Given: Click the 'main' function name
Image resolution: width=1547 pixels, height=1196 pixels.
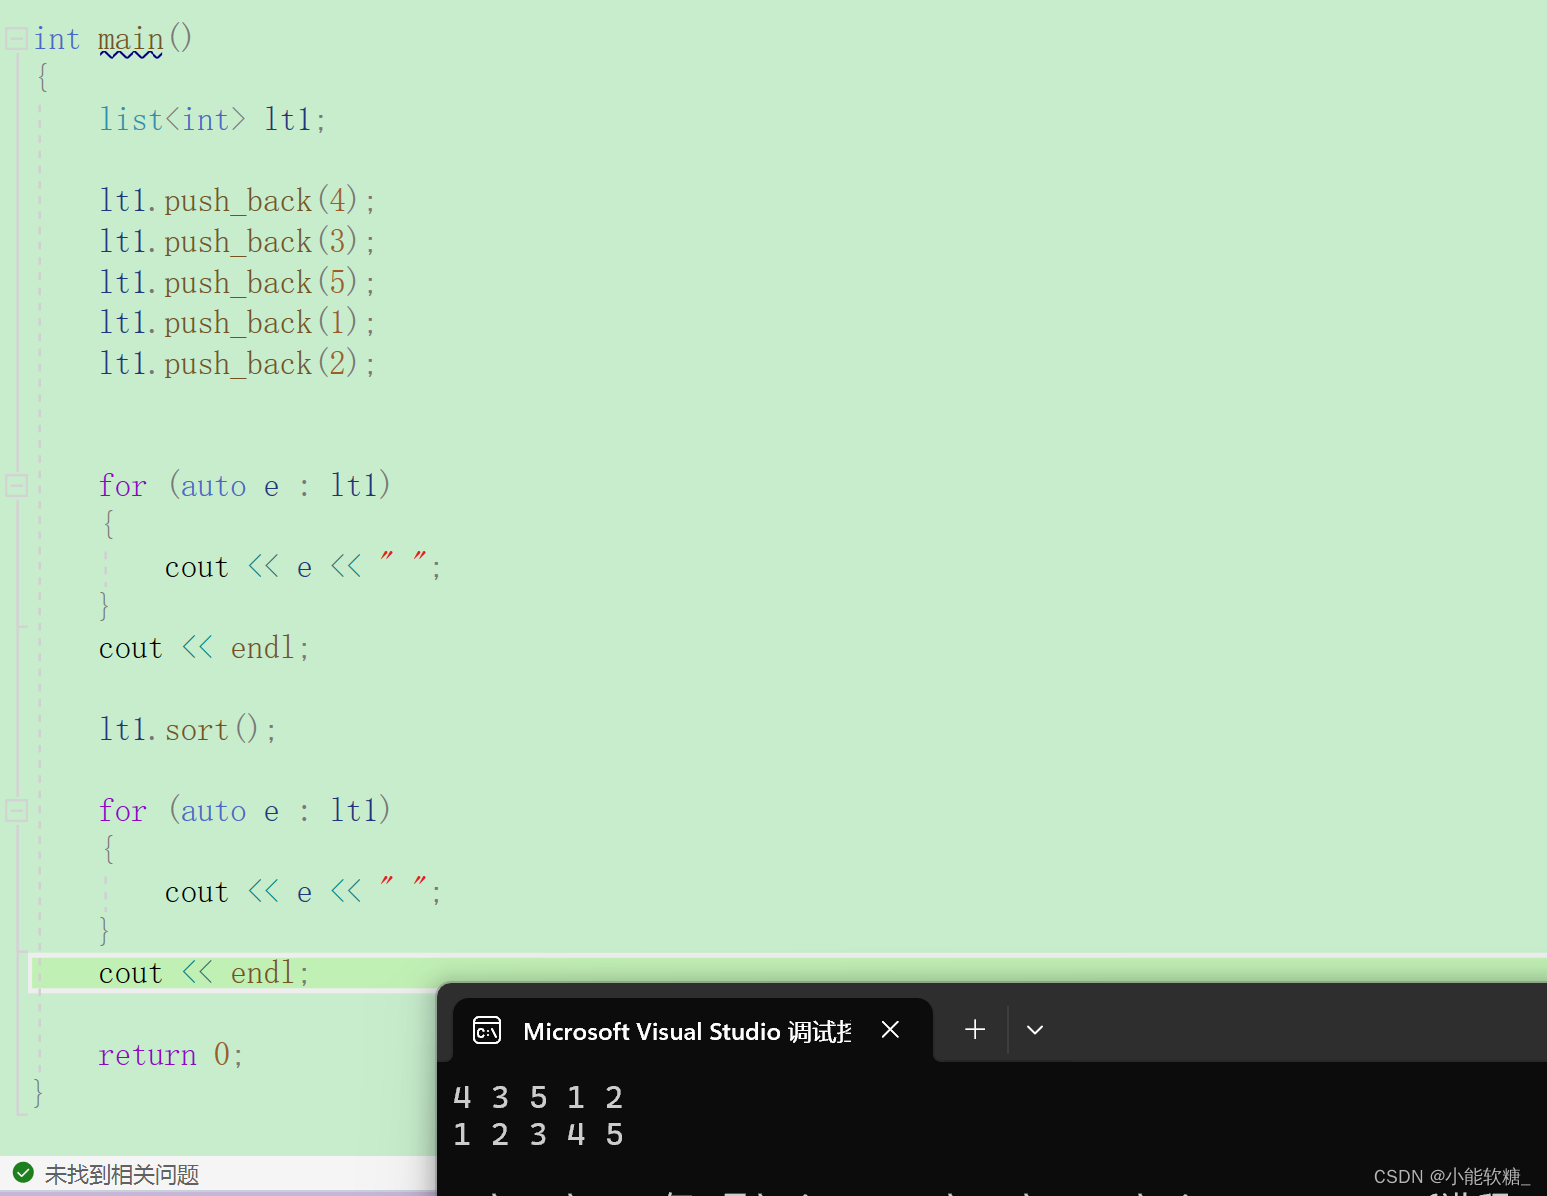Looking at the screenshot, I should click(130, 39).
